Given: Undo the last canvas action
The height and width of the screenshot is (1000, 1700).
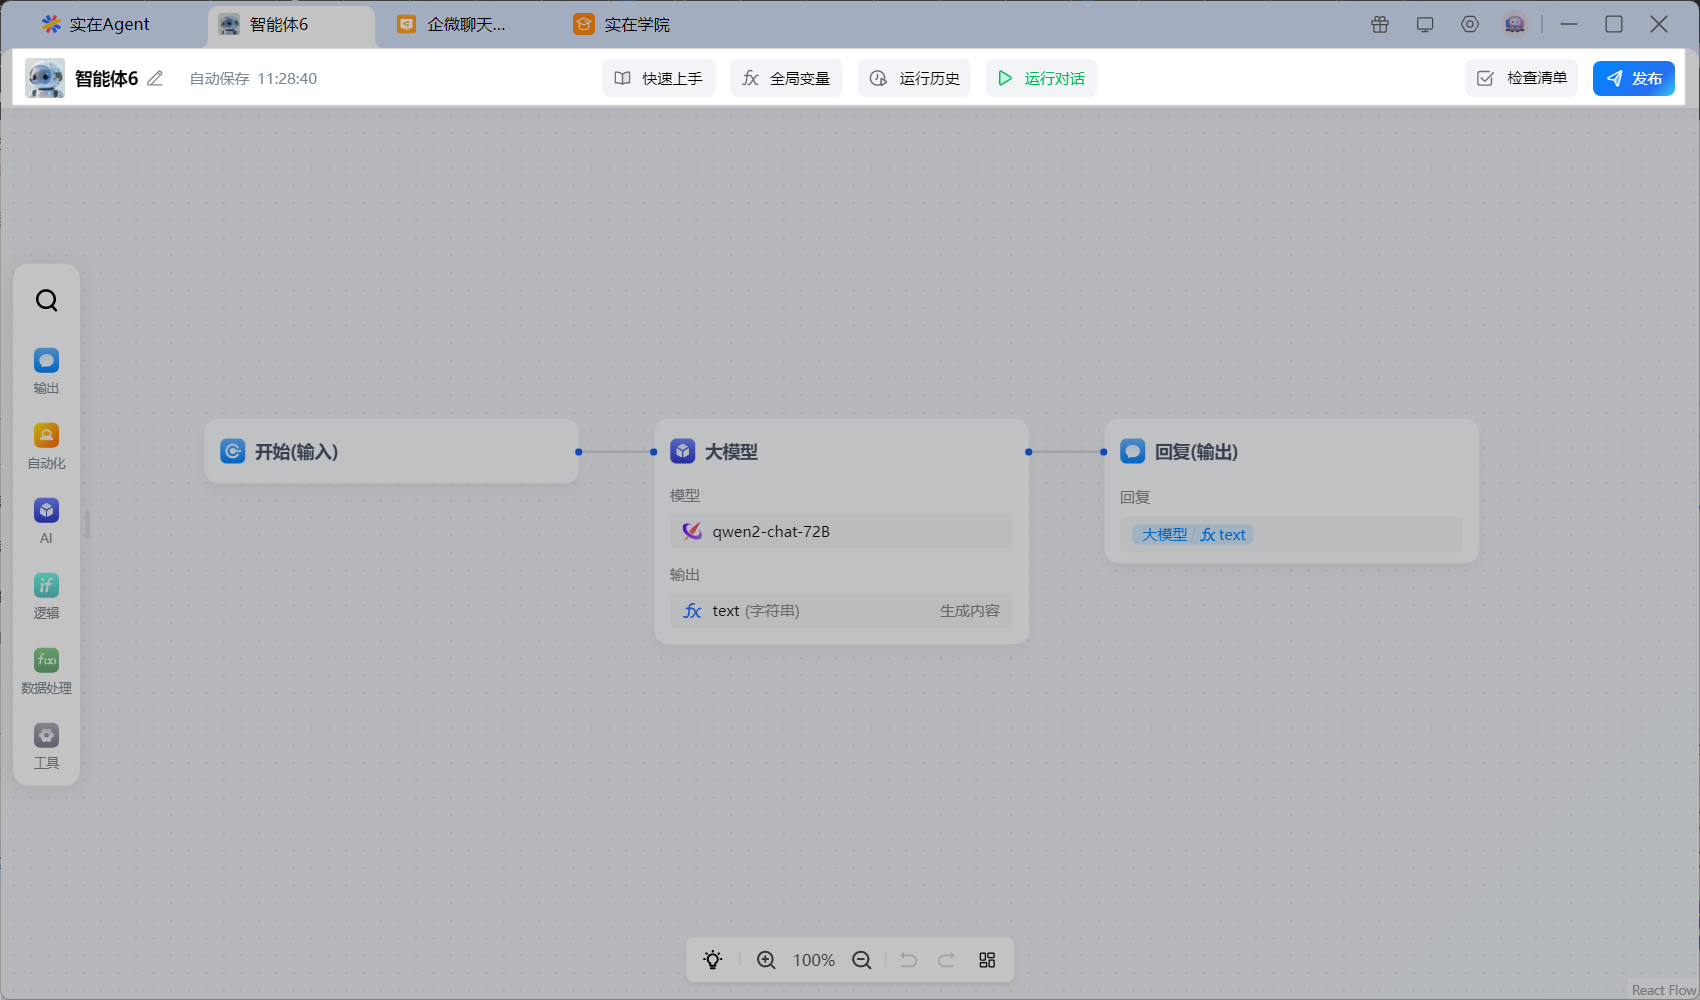Looking at the screenshot, I should (x=909, y=960).
